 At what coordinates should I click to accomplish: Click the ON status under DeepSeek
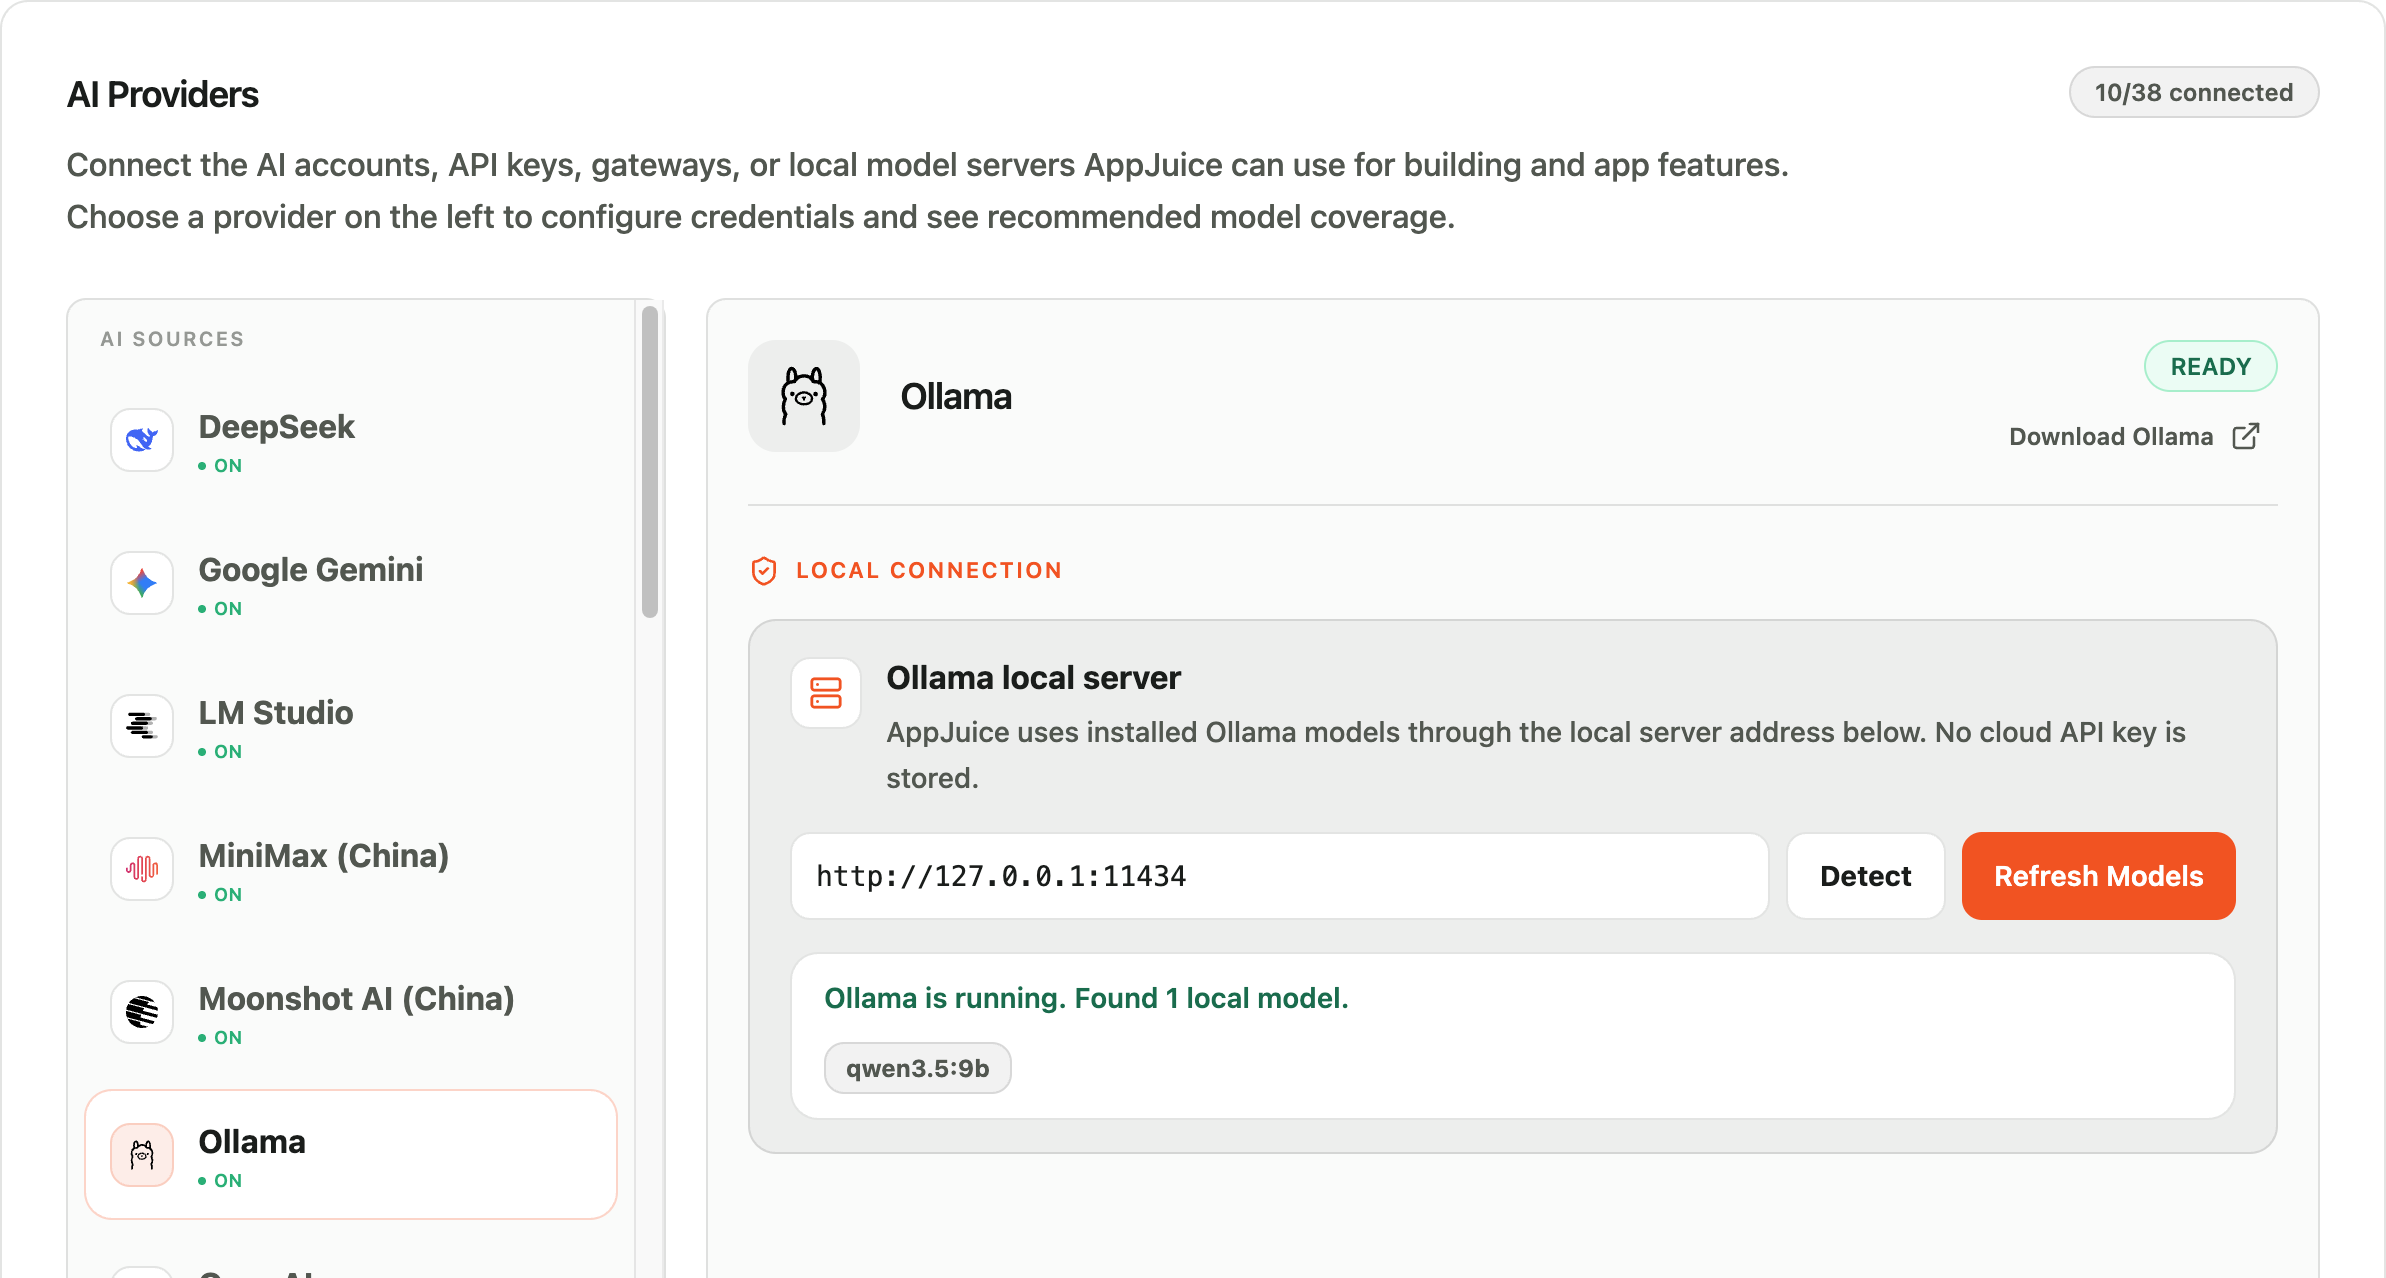220,466
